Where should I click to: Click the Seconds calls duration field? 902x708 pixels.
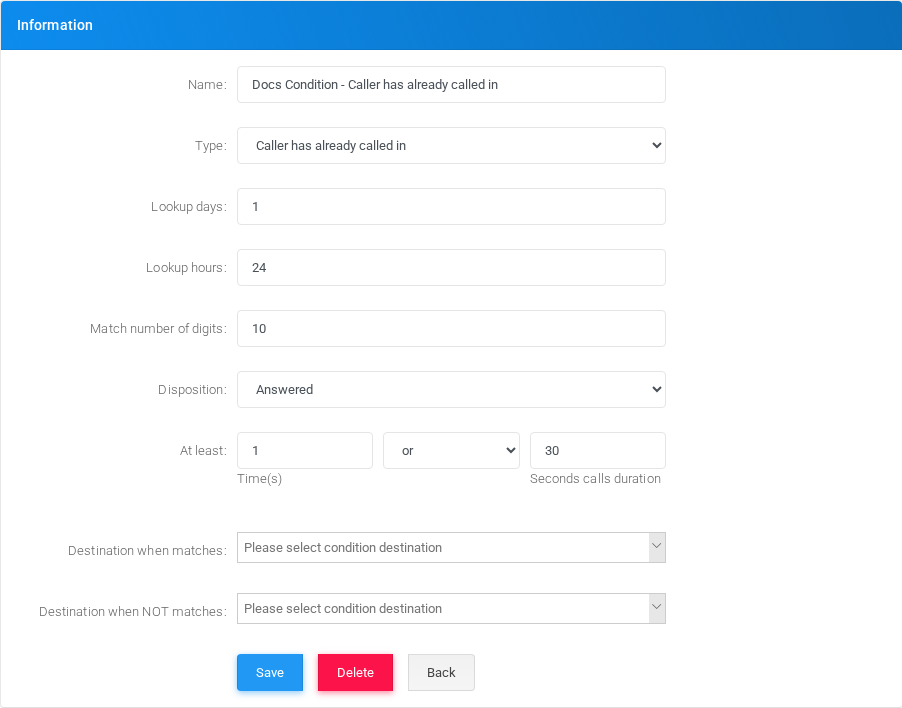point(598,450)
